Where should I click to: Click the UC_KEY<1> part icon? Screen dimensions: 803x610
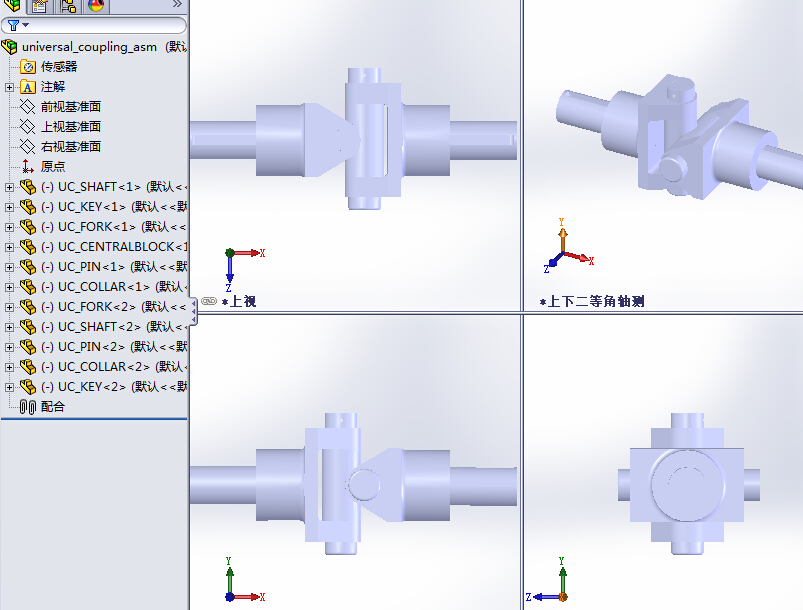click(28, 206)
